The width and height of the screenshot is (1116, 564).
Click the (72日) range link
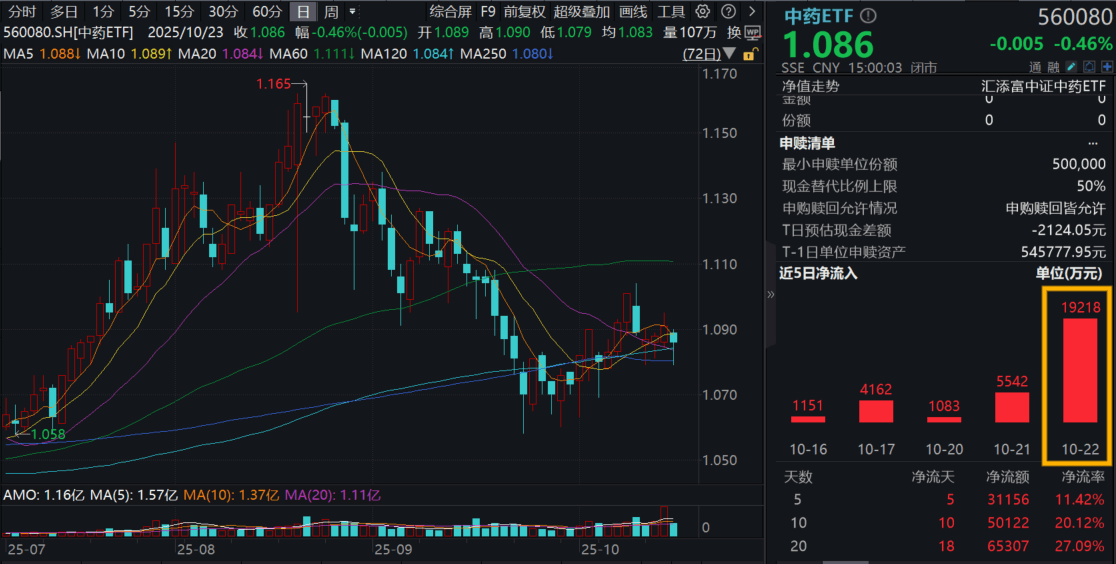click(701, 54)
